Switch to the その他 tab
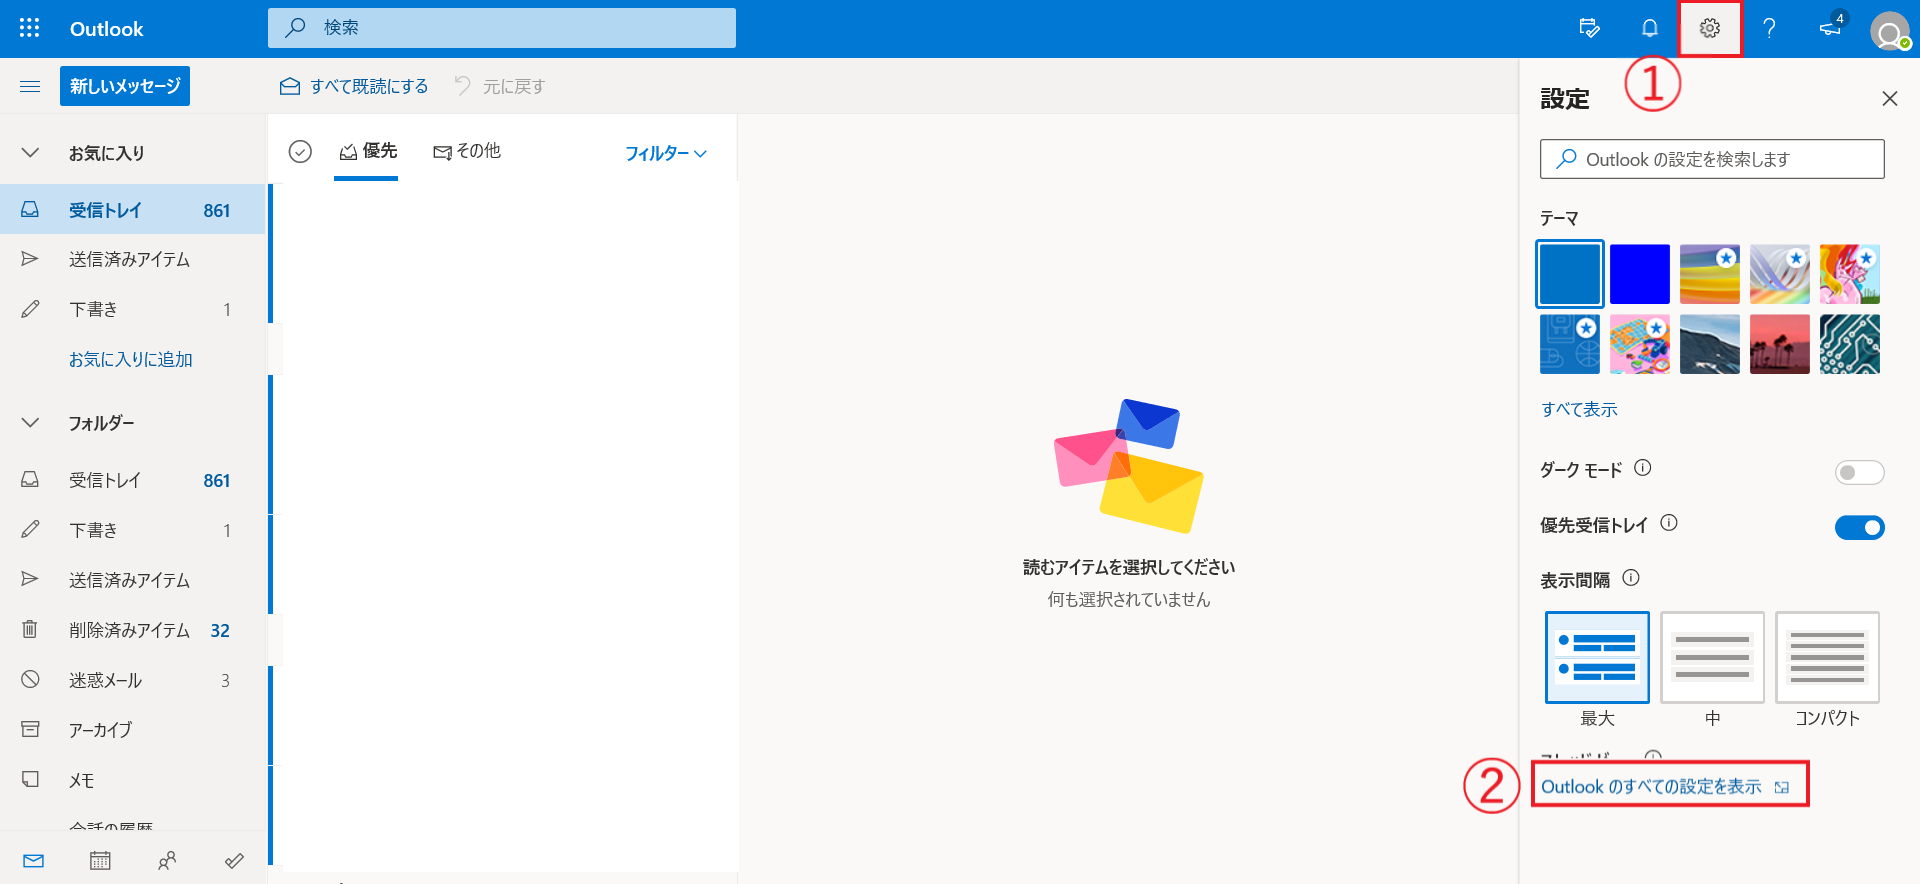The width and height of the screenshot is (1920, 884). 467,151
